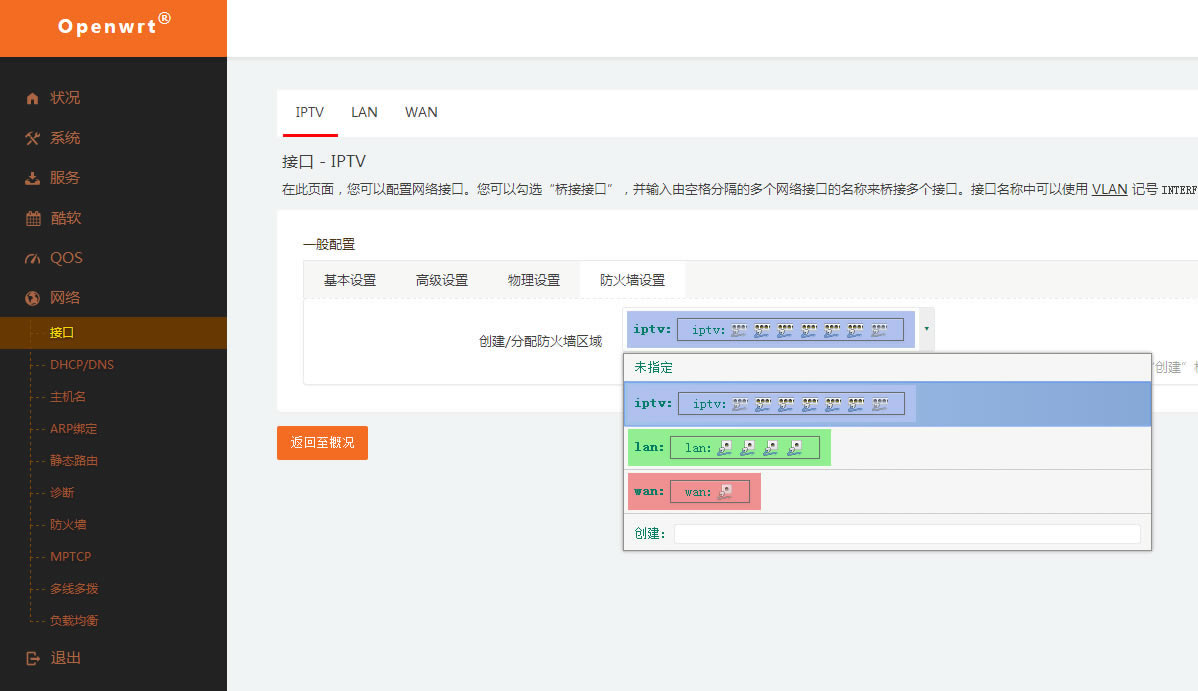The width and height of the screenshot is (1198, 691).
Task: Click the wan zone network port icon
Action: click(726, 491)
